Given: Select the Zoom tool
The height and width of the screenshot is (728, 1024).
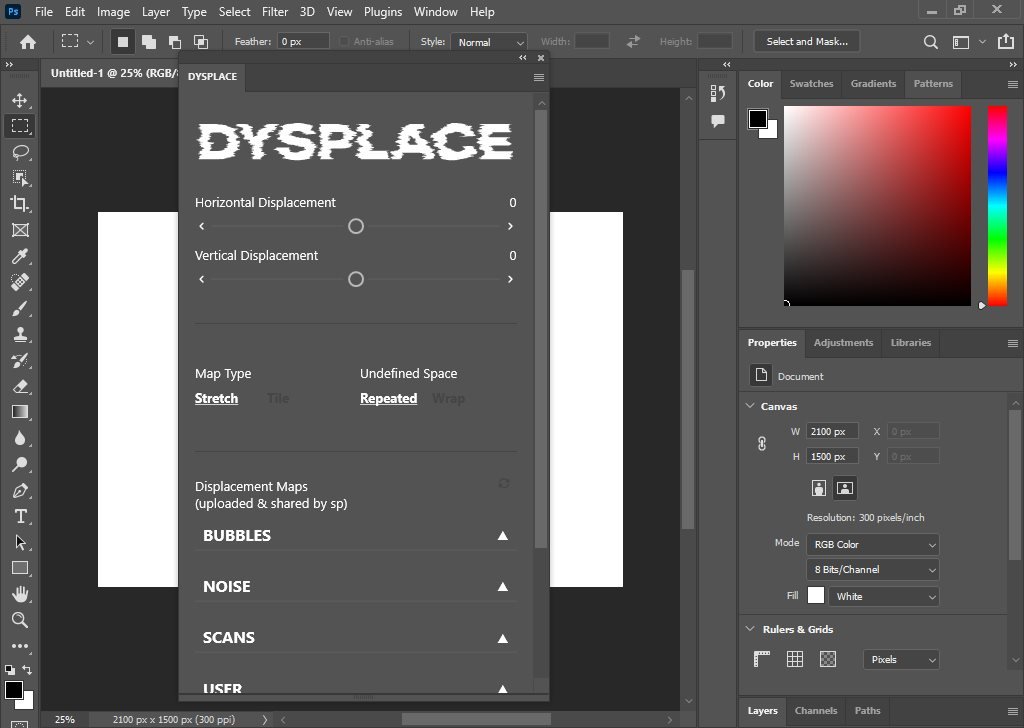Looking at the screenshot, I should (20, 620).
